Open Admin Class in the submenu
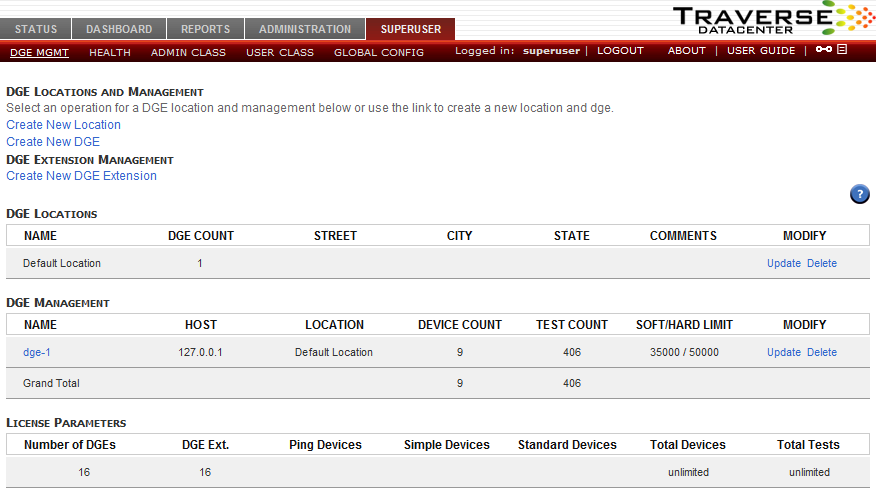Image resolution: width=876 pixels, height=495 pixels. tap(188, 52)
